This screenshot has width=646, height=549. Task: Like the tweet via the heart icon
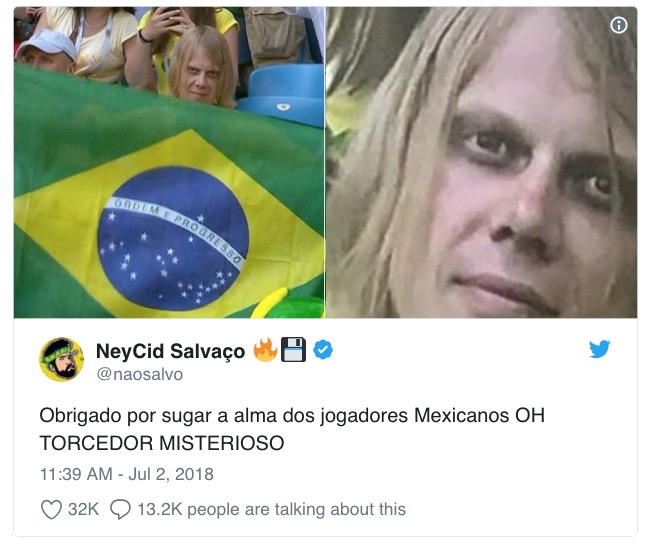click(x=51, y=509)
